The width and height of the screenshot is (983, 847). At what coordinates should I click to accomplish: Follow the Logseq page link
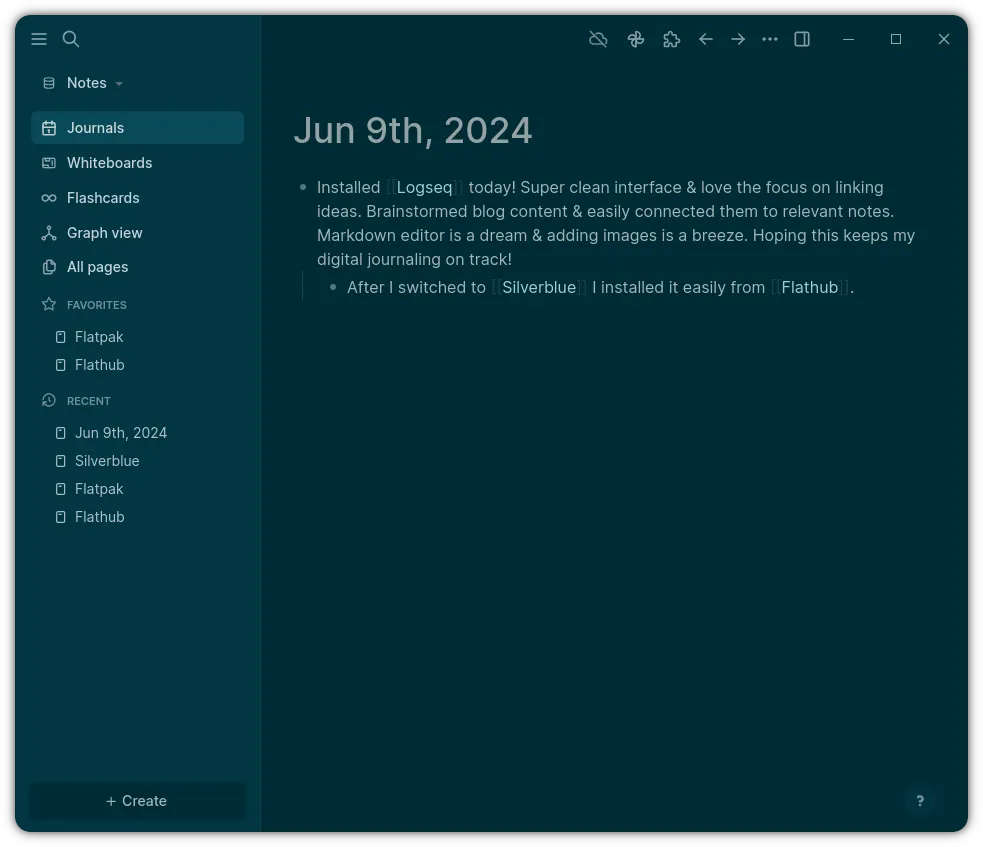pos(424,188)
